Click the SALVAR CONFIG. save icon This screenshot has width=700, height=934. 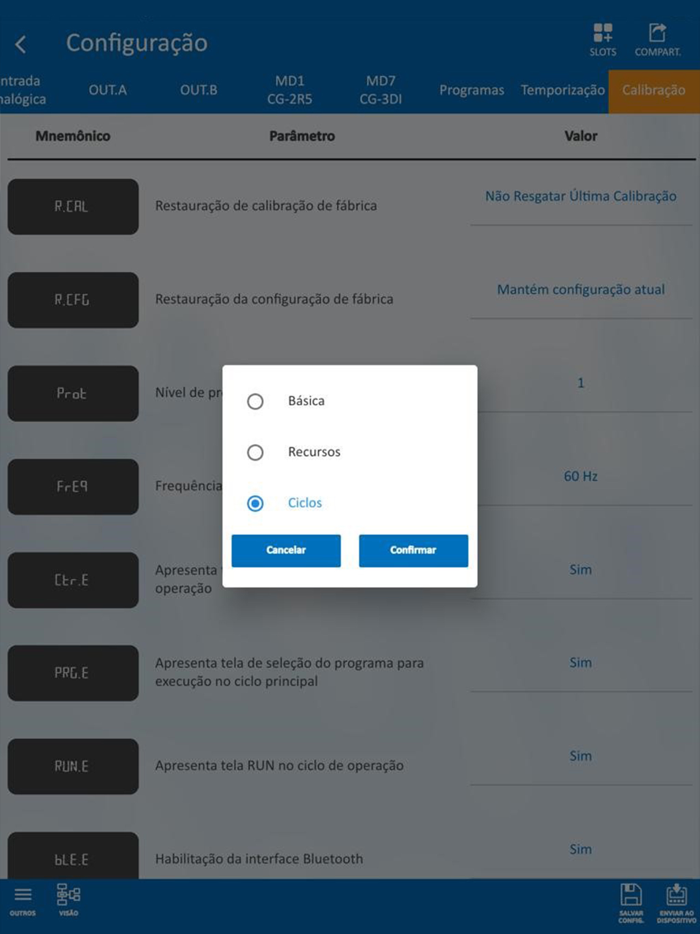coord(631,897)
